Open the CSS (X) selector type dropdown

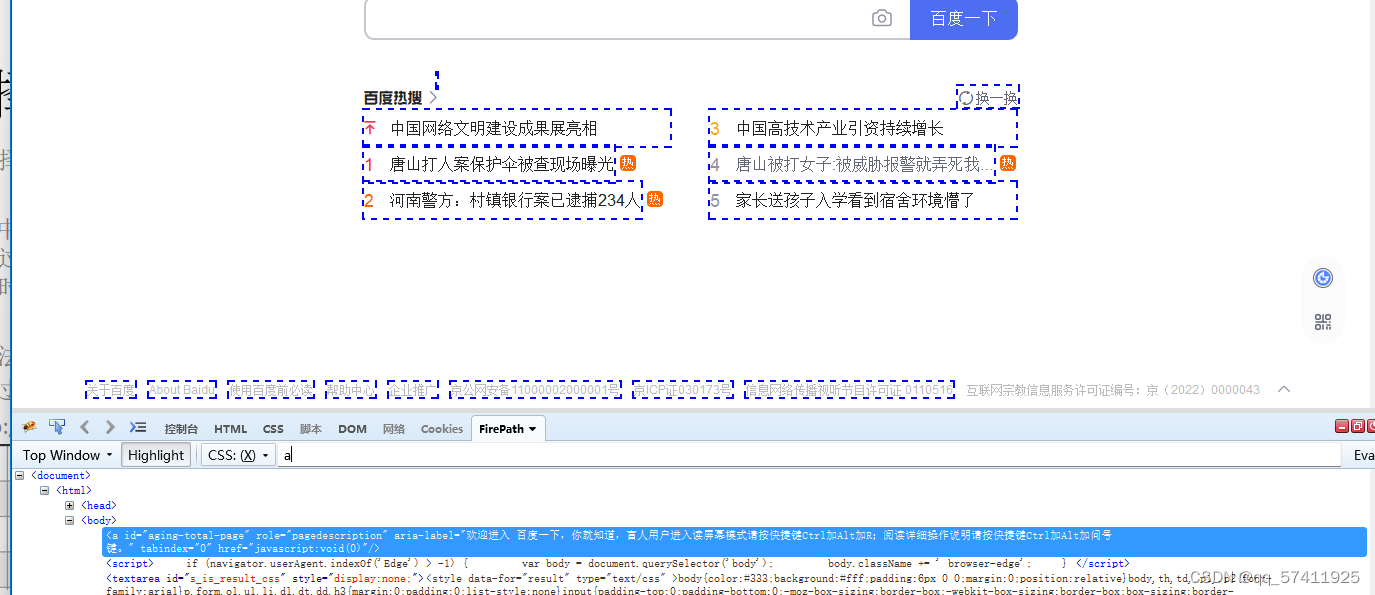[237, 454]
